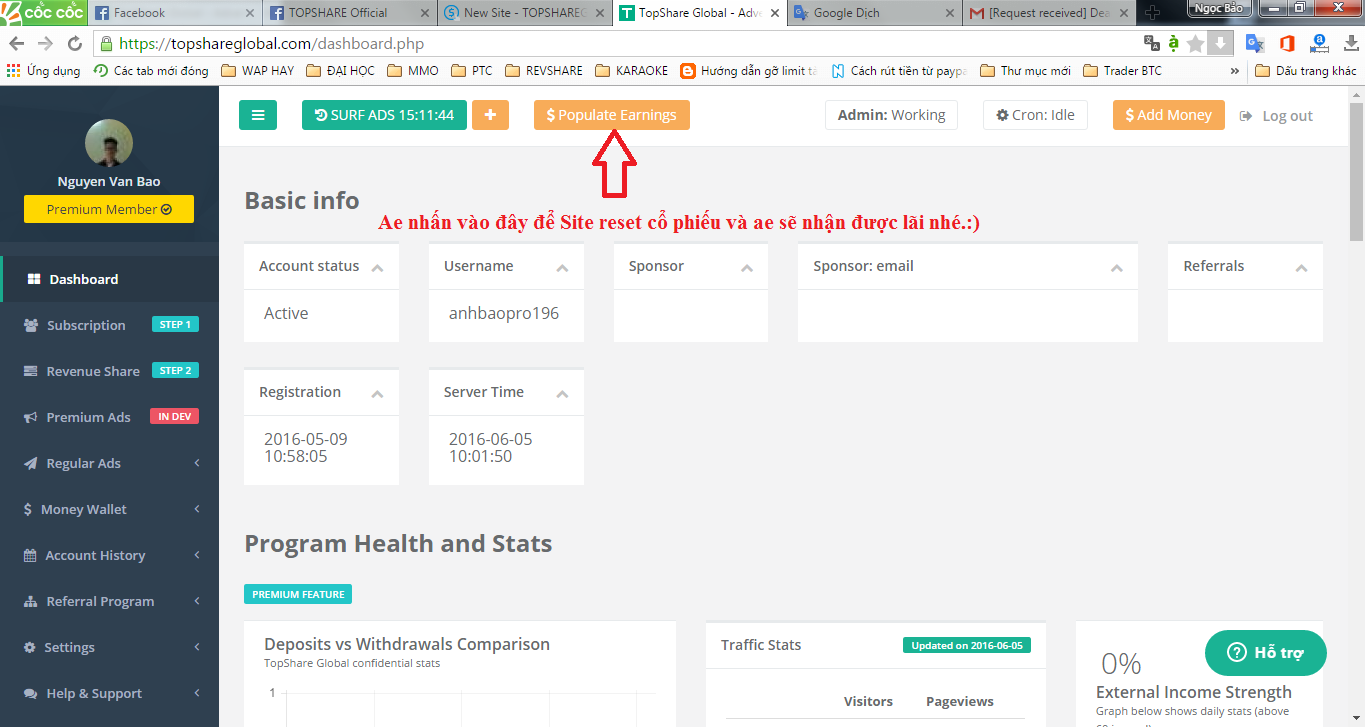Open the Hỗ trợ support chat button
This screenshot has height=727, width=1365.
pos(1266,653)
